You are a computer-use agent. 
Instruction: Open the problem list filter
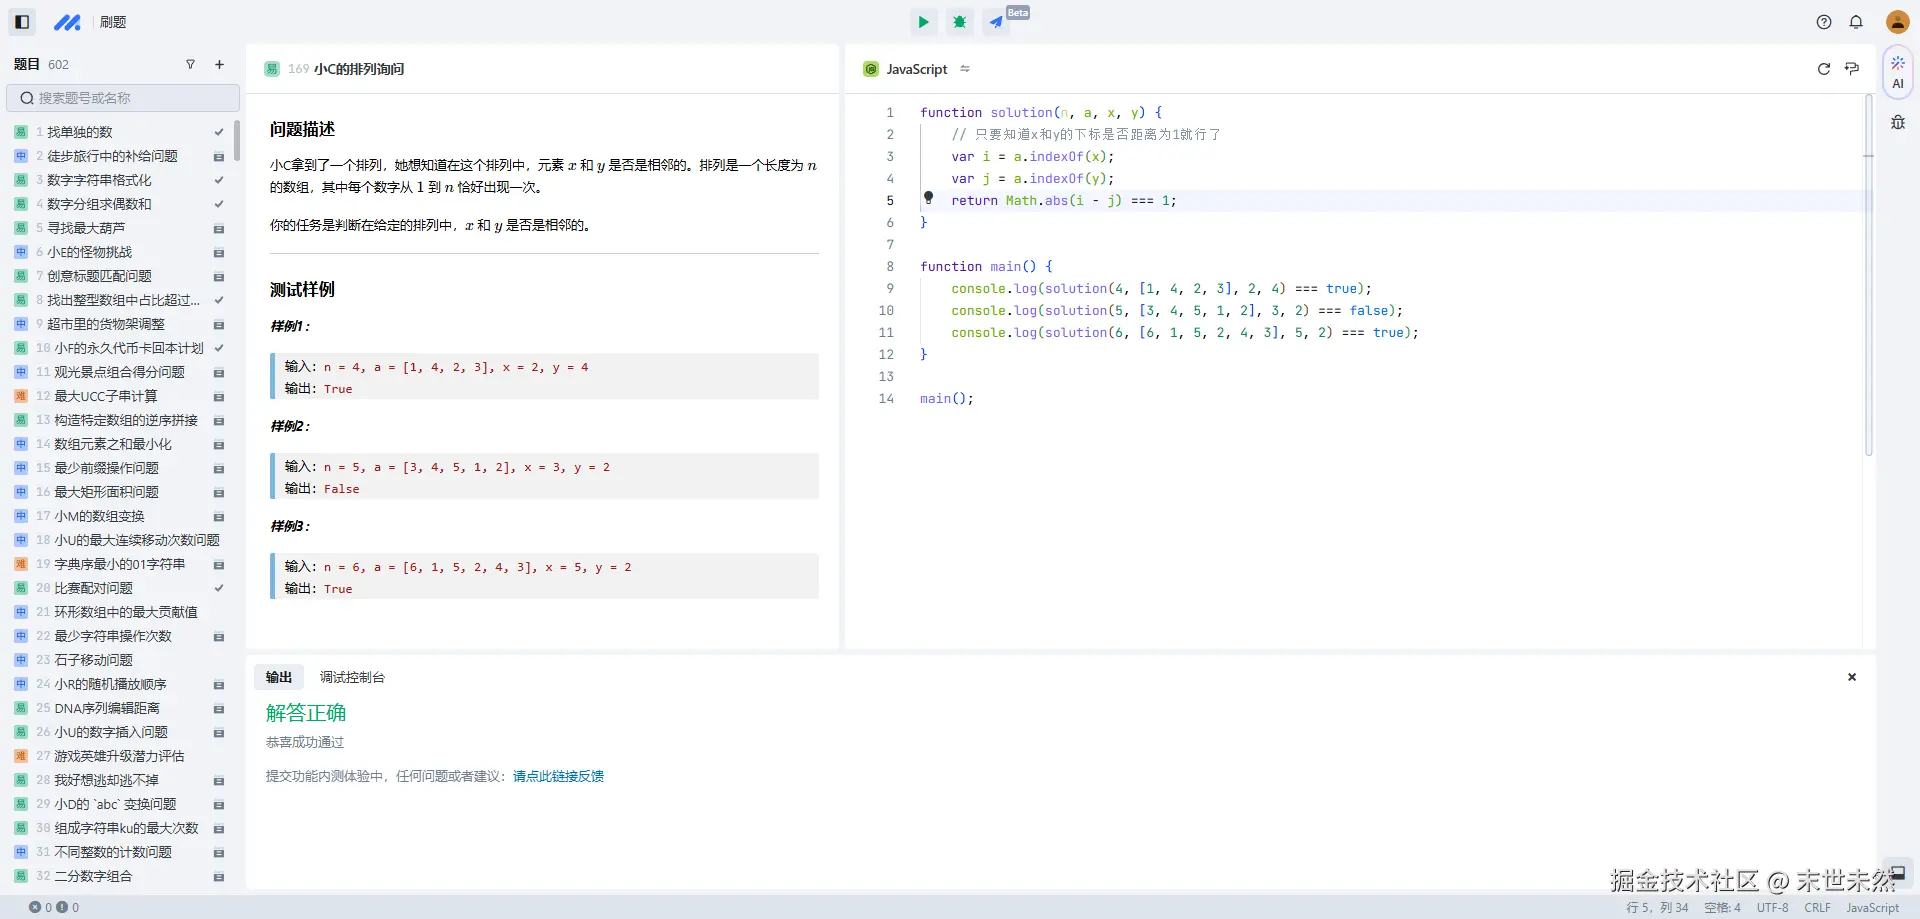click(190, 65)
